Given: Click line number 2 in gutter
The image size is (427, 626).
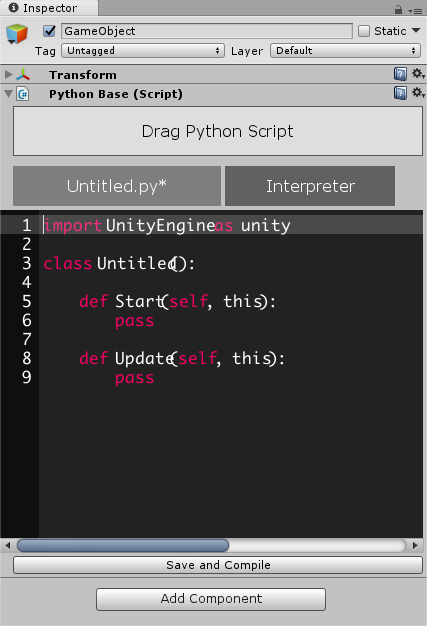Looking at the screenshot, I should pyautogui.click(x=27, y=244).
